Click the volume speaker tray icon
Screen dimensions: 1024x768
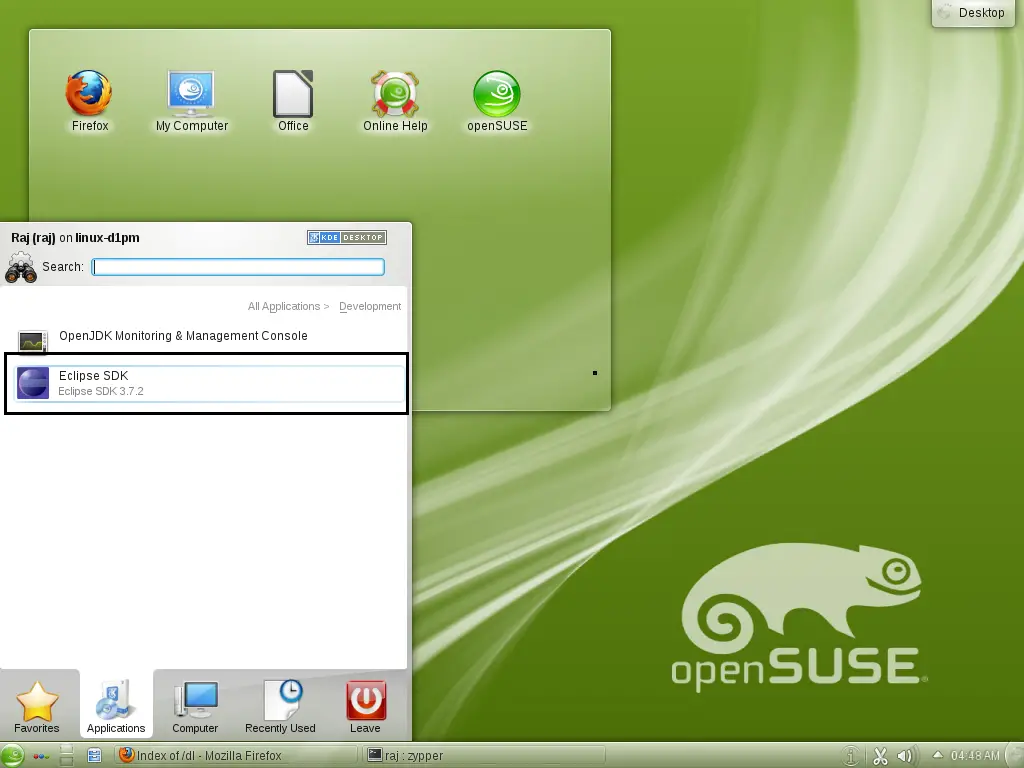click(905, 756)
